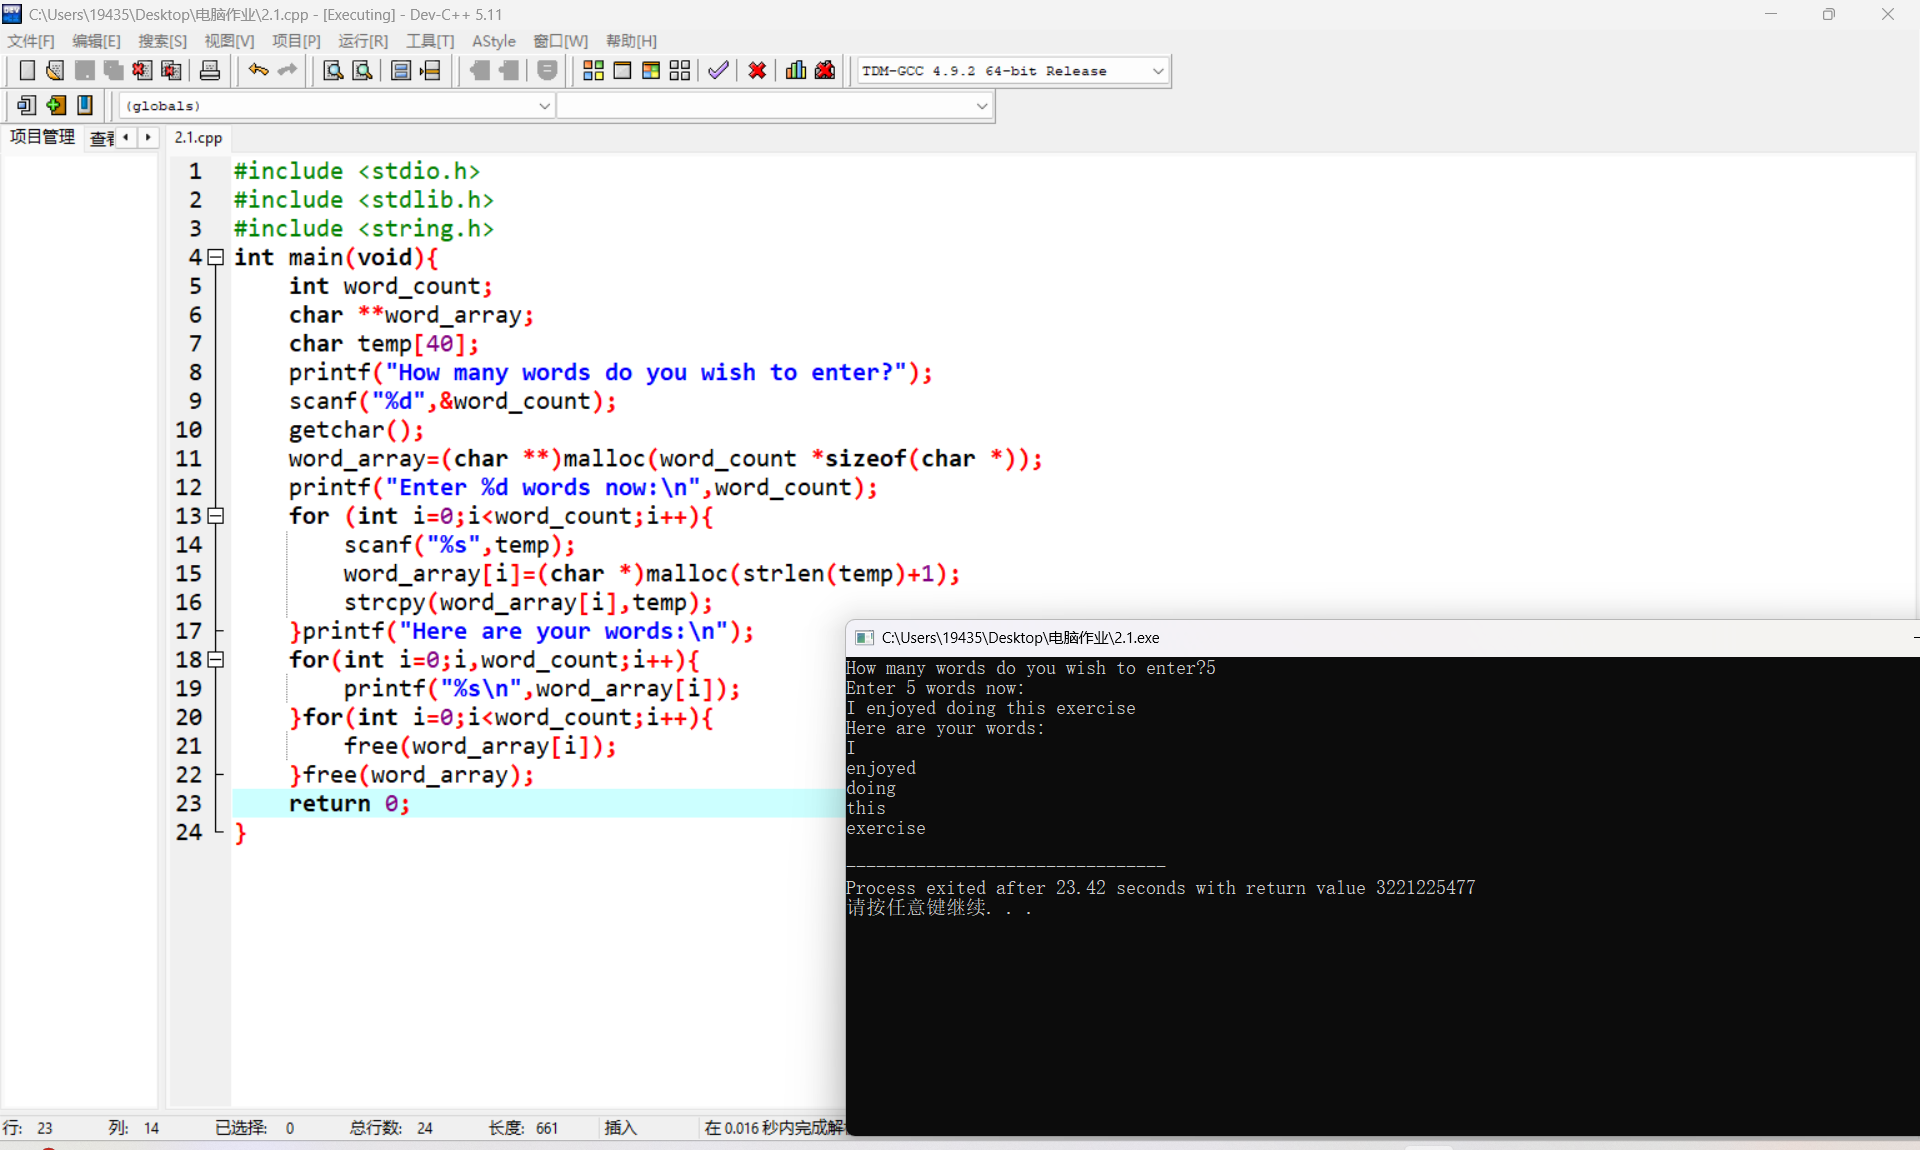Open the empty function list dropdown

coord(981,106)
